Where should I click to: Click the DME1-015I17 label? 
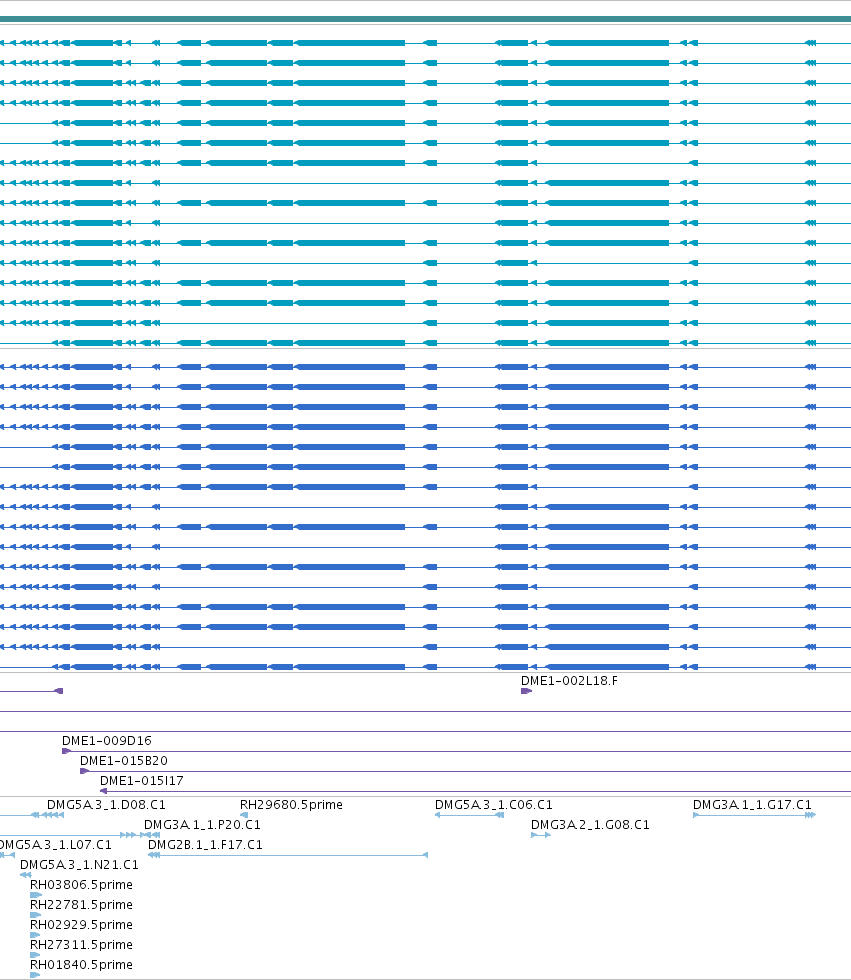[142, 781]
